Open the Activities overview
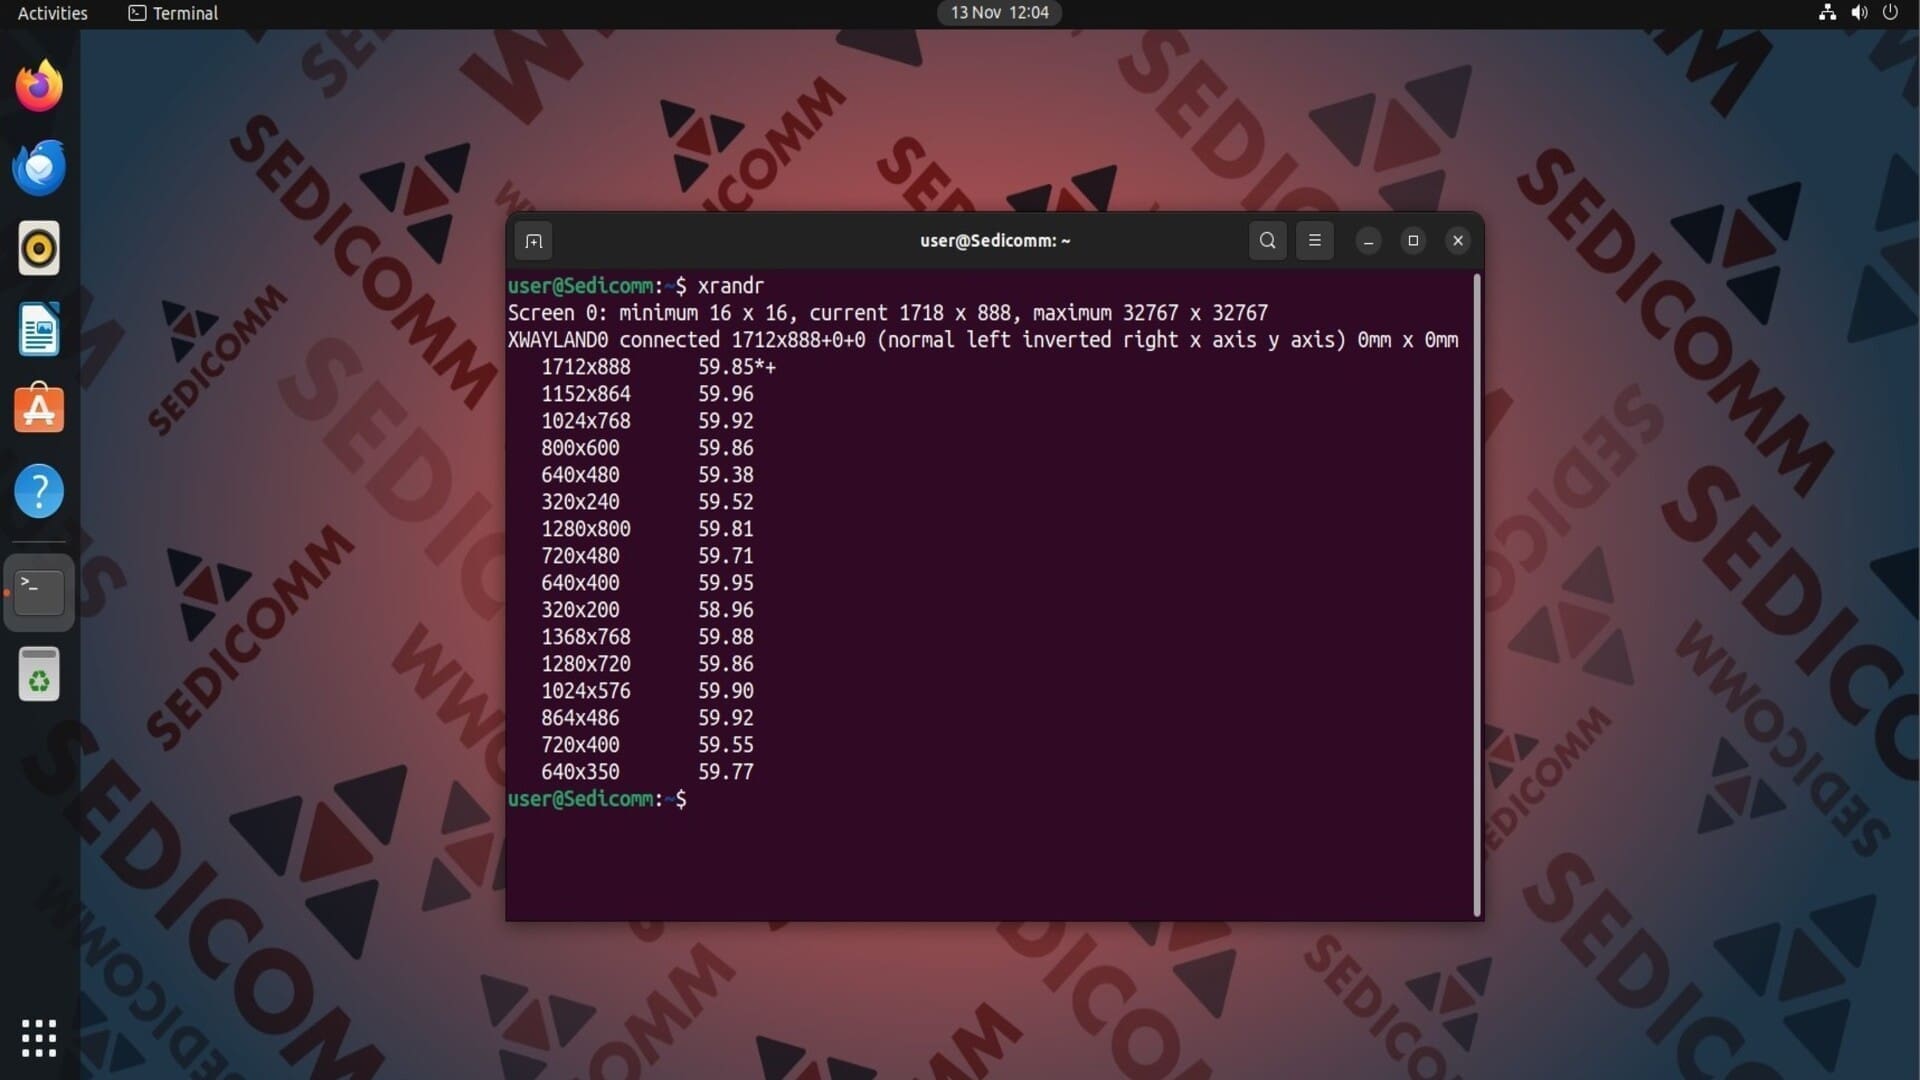This screenshot has height=1080, width=1920. pos(52,13)
